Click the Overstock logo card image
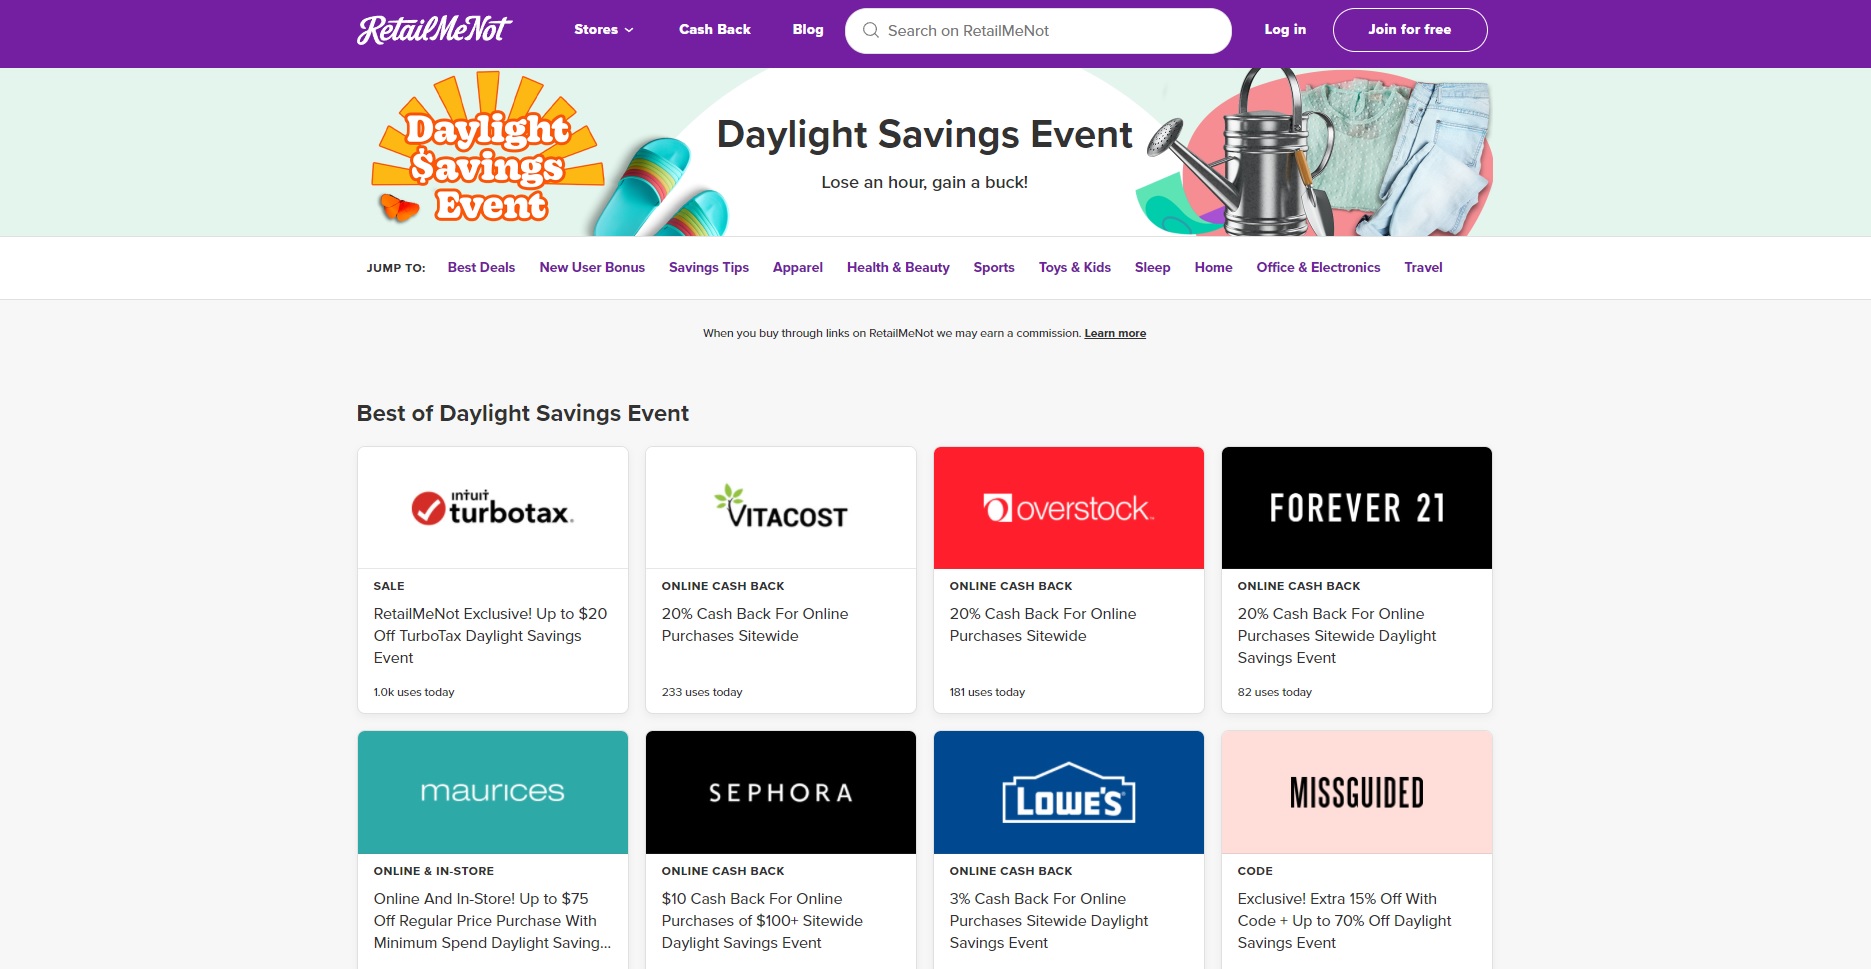 (x=1069, y=508)
